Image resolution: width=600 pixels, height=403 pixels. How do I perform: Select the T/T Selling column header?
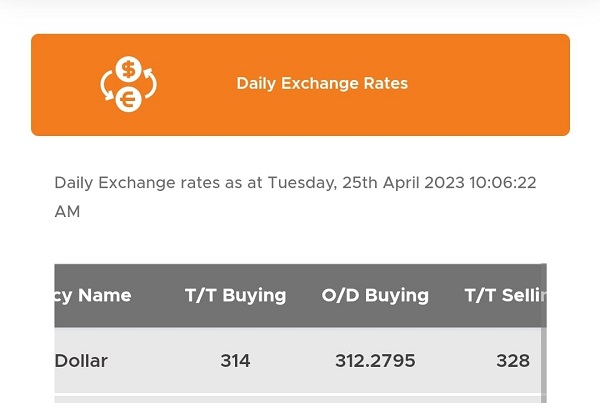coord(505,295)
